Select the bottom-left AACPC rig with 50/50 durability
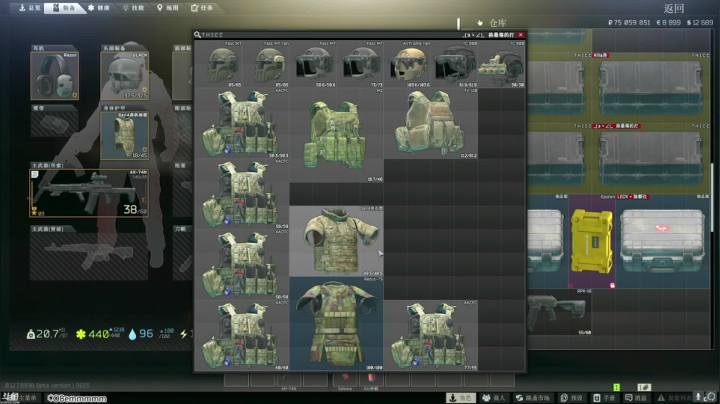The height and width of the screenshot is (404, 720). (x=242, y=335)
